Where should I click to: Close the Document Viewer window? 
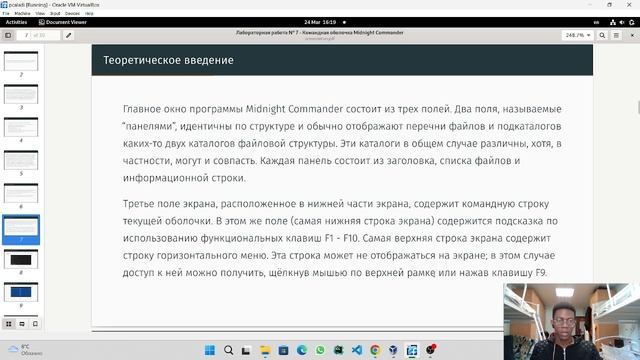click(x=632, y=36)
